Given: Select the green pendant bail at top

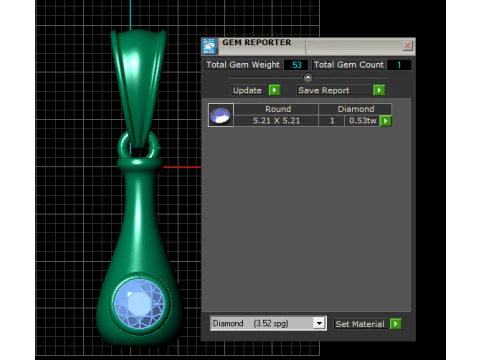Looking at the screenshot, I should (x=139, y=87).
